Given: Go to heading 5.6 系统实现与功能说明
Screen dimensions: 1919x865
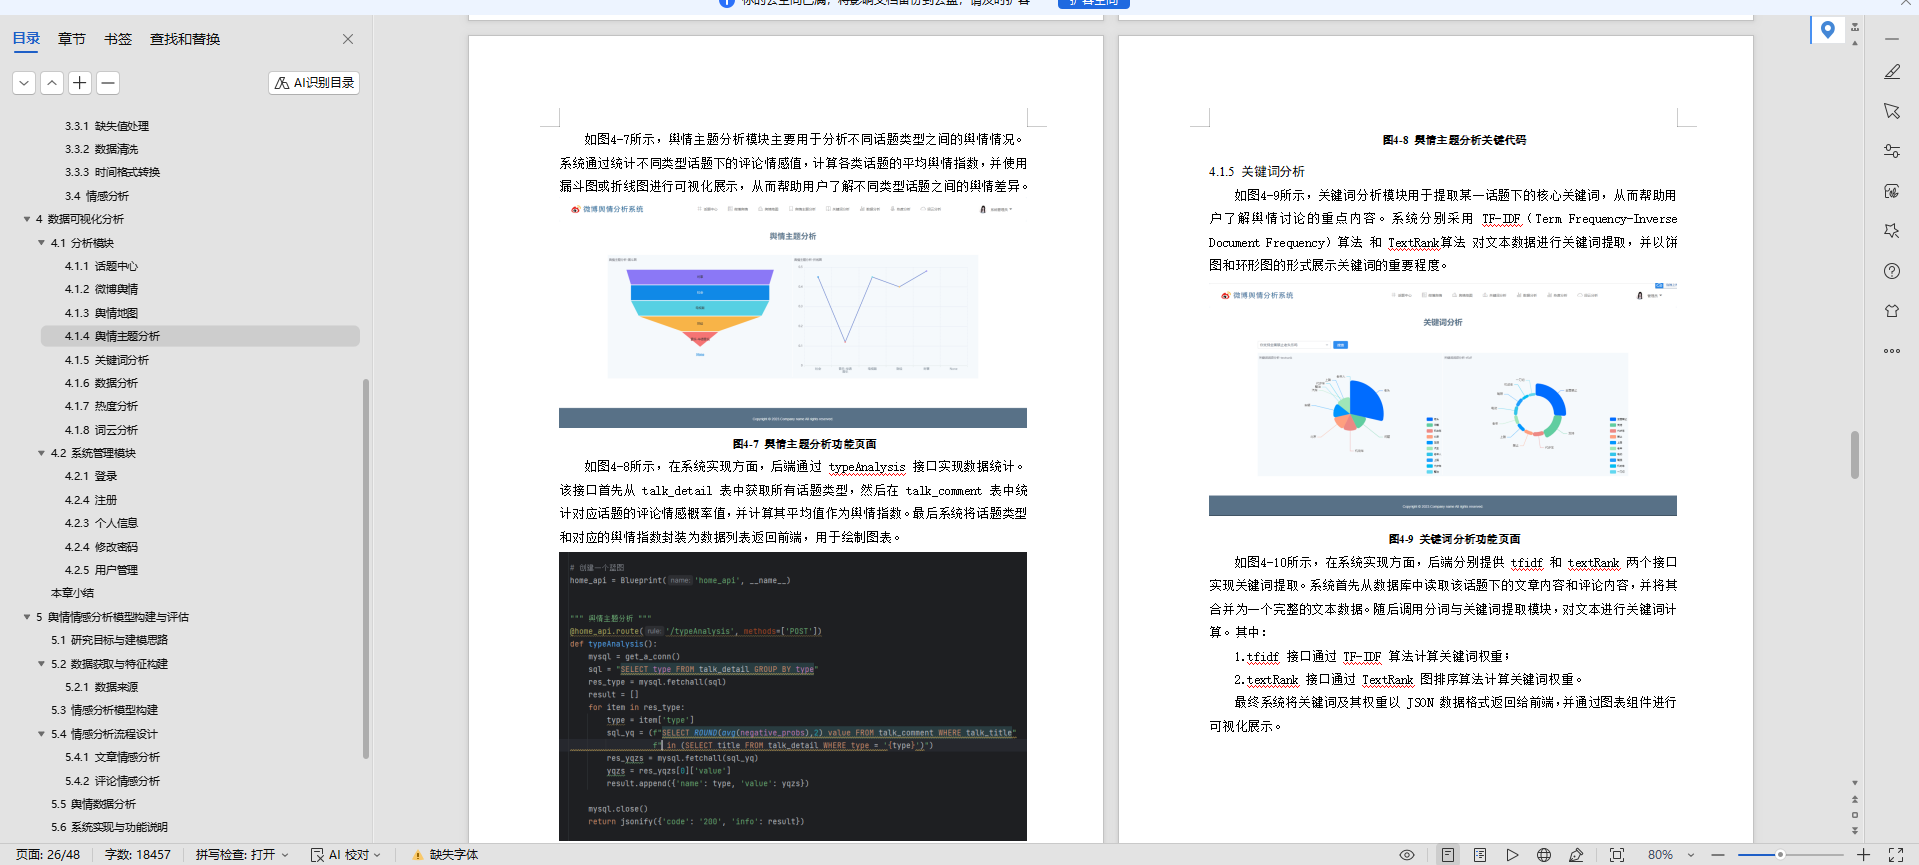Looking at the screenshot, I should pyautogui.click(x=110, y=827).
